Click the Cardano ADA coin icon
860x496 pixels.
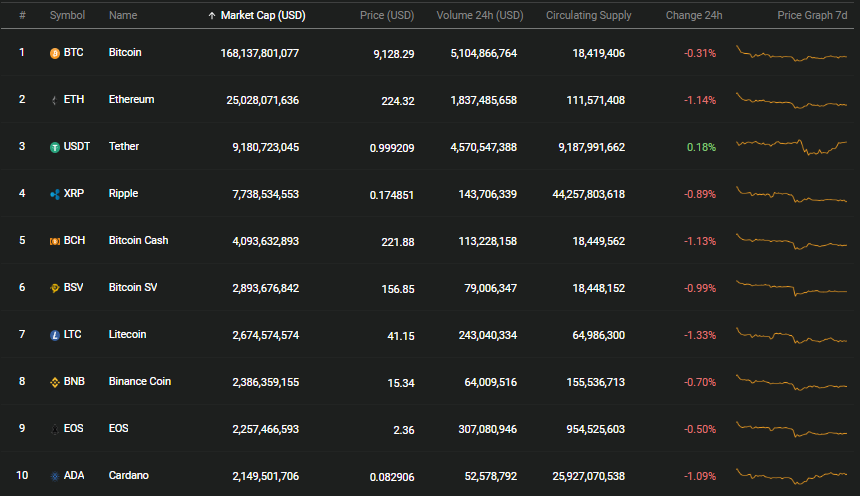(55, 476)
